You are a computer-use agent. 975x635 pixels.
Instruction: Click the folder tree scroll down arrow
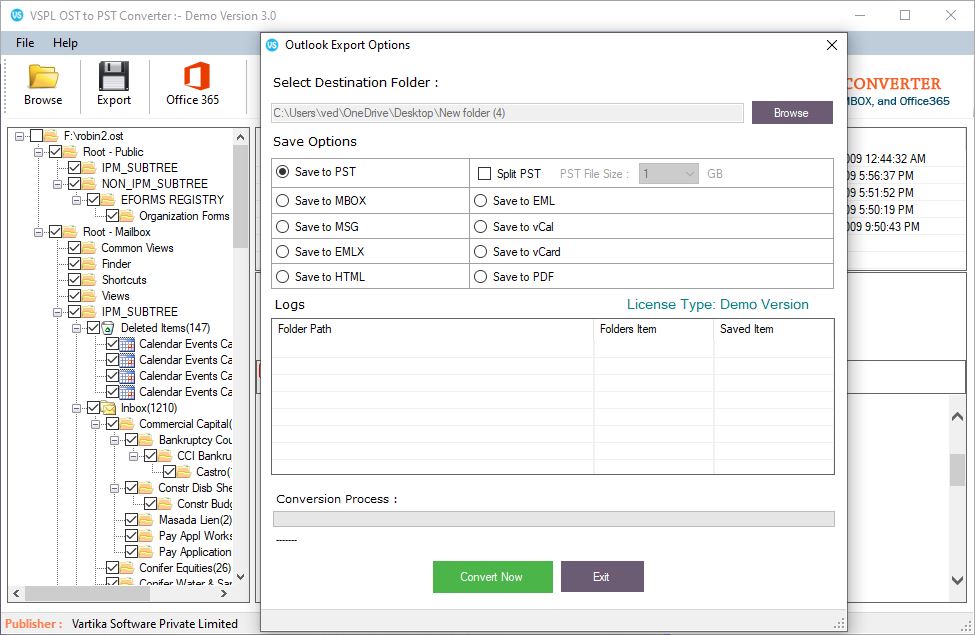(241, 577)
